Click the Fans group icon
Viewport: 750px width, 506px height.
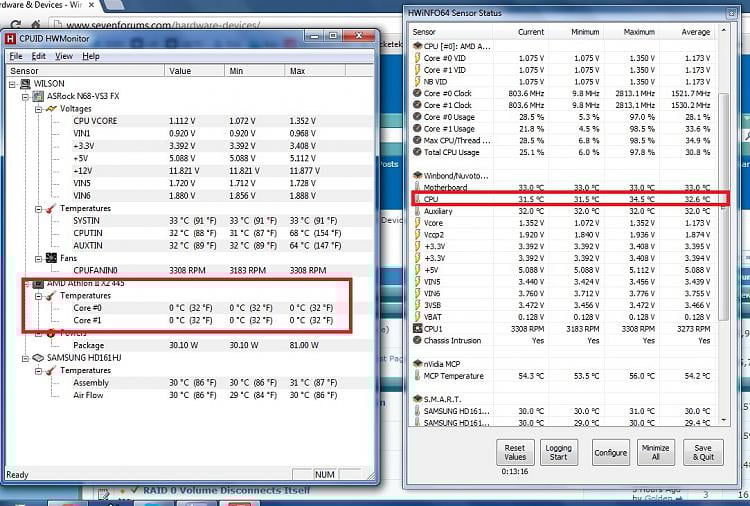tap(51, 258)
